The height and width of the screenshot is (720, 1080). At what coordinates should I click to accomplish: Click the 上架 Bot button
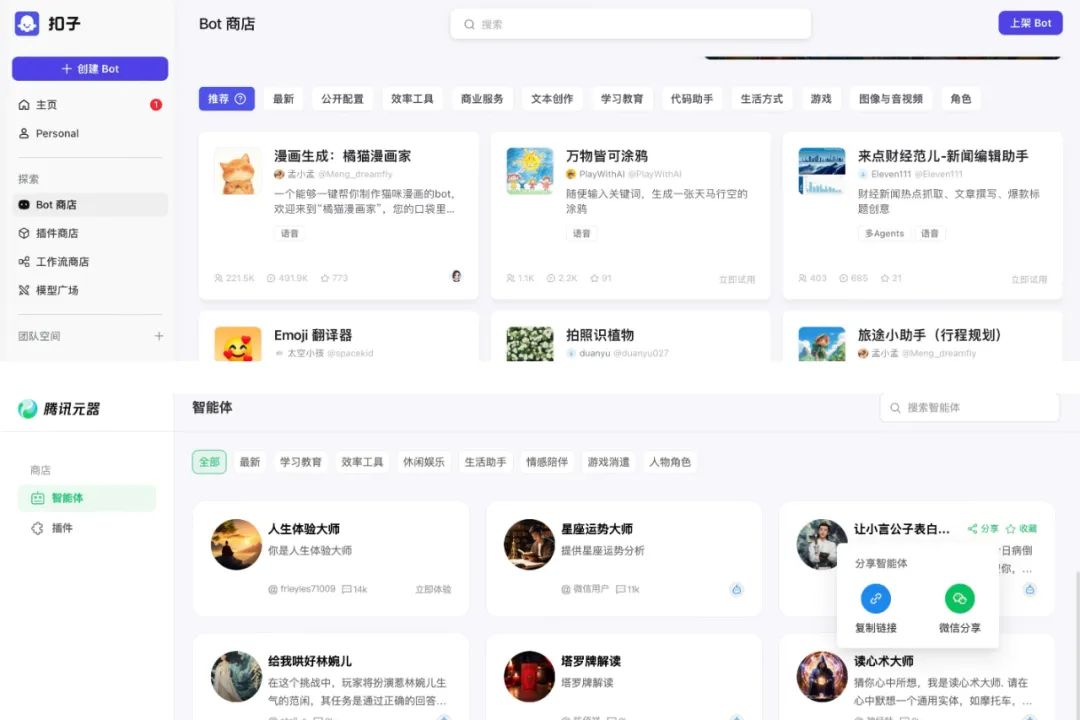pyautogui.click(x=1030, y=23)
